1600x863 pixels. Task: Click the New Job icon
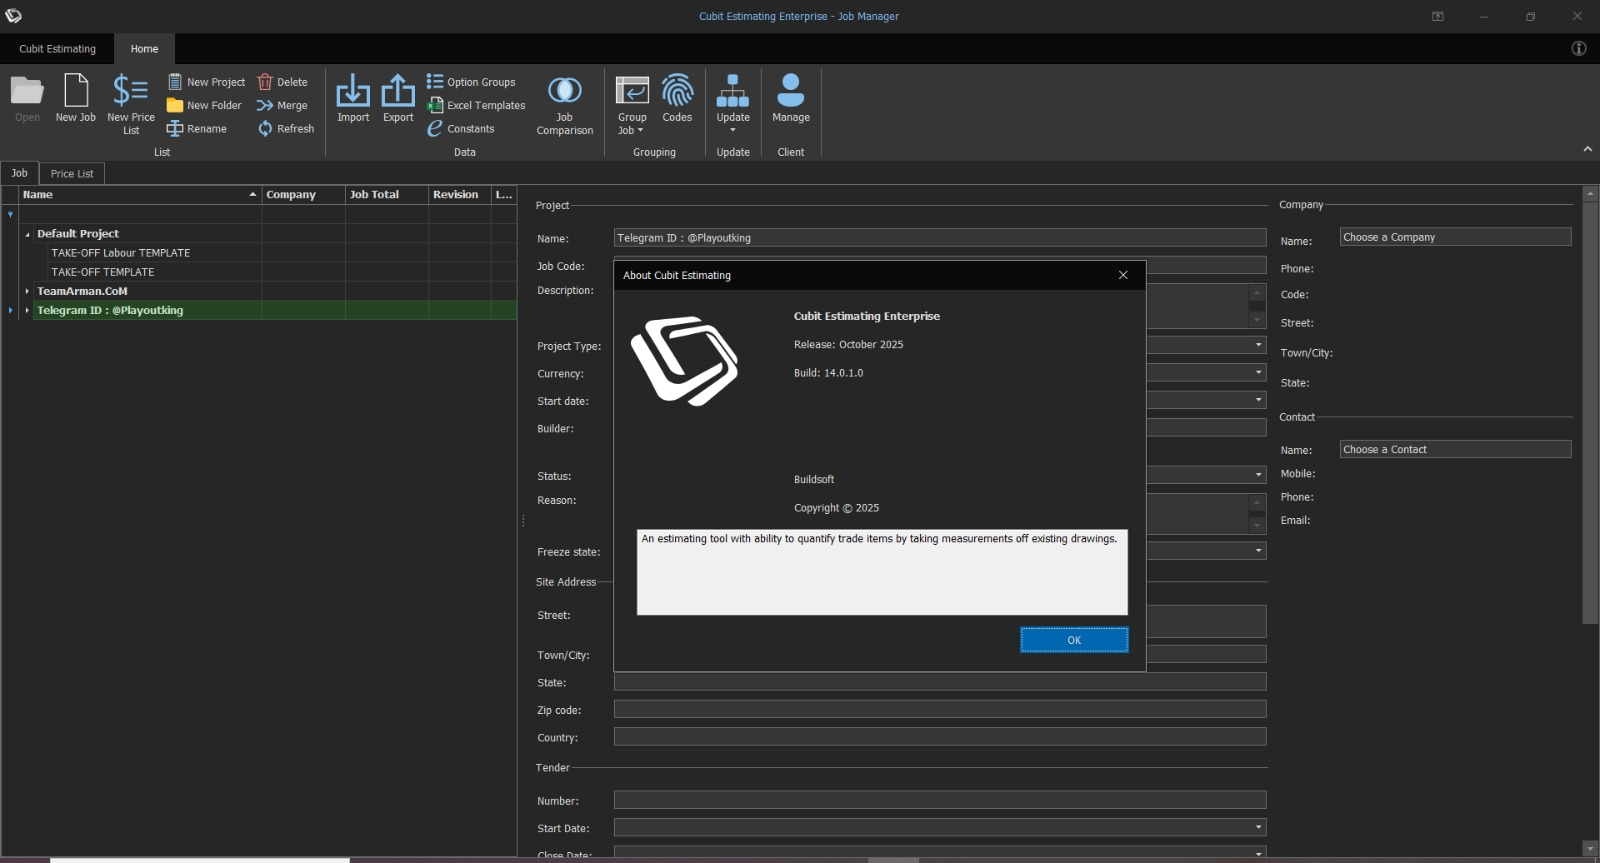tap(76, 92)
